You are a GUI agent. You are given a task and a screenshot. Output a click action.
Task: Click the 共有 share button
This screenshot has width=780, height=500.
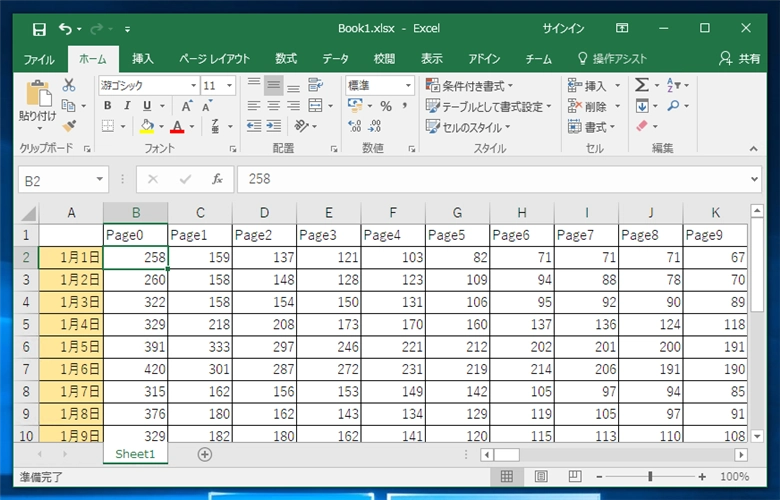(x=740, y=59)
